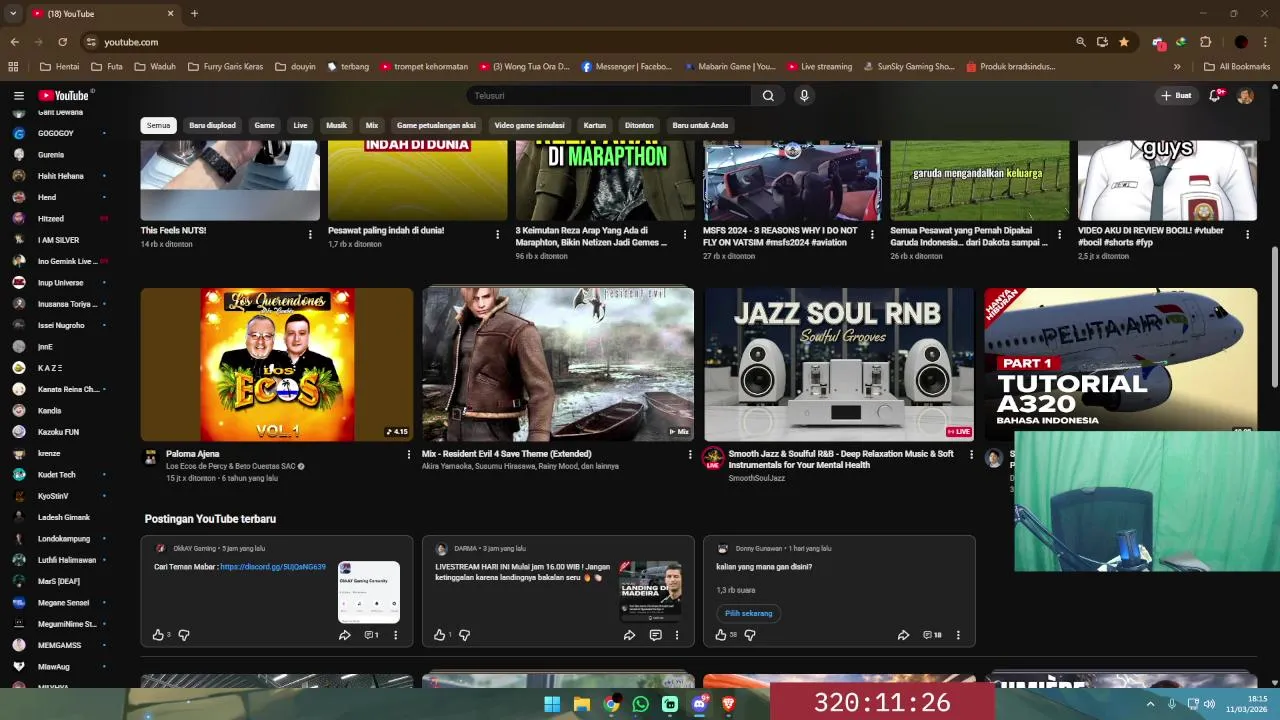Select the Semua filter chip
The height and width of the screenshot is (720, 1280).
click(x=158, y=125)
